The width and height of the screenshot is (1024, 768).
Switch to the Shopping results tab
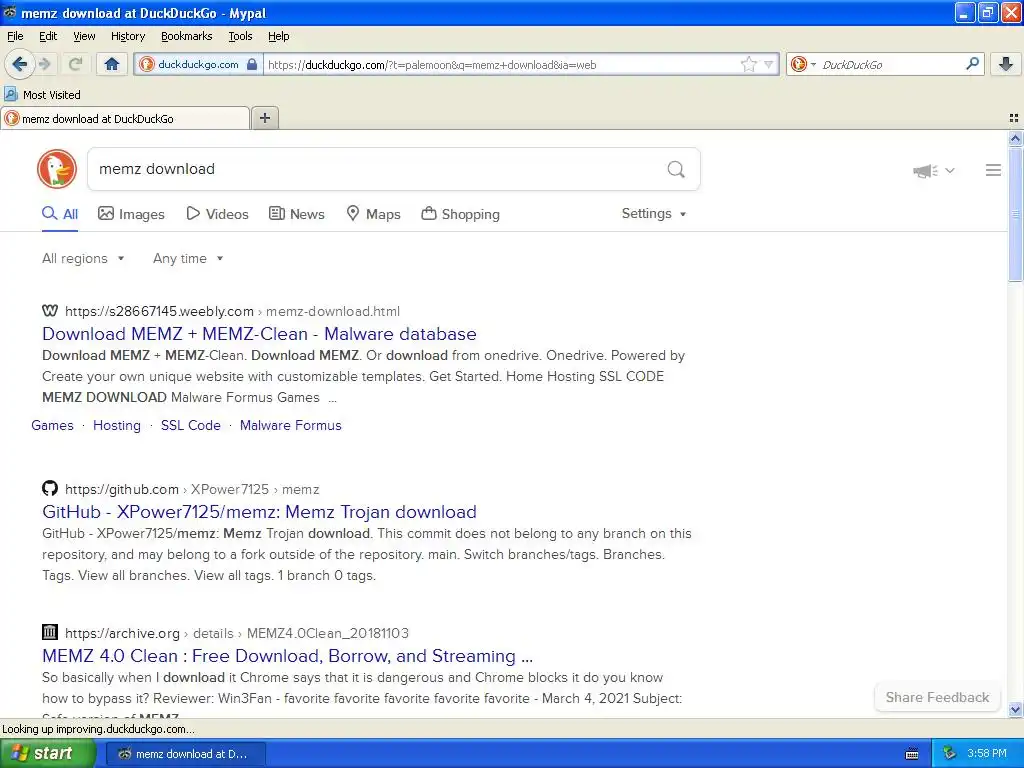coord(460,214)
